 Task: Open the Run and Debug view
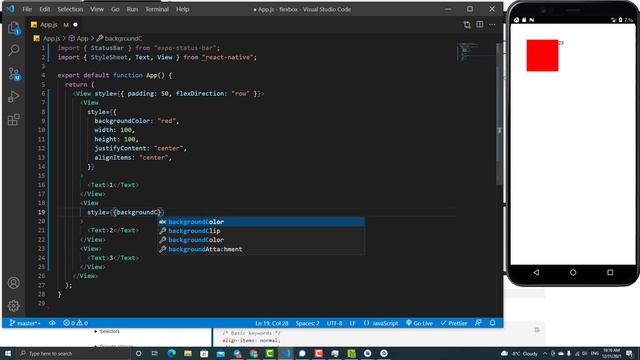coord(13,97)
